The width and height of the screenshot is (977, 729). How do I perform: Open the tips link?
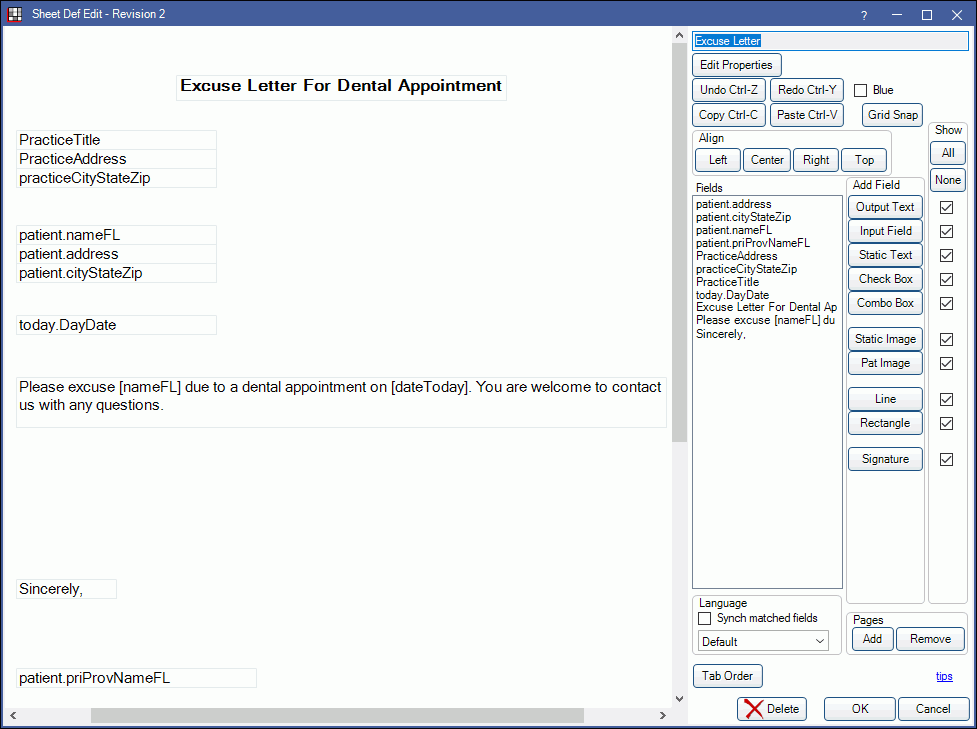944,676
